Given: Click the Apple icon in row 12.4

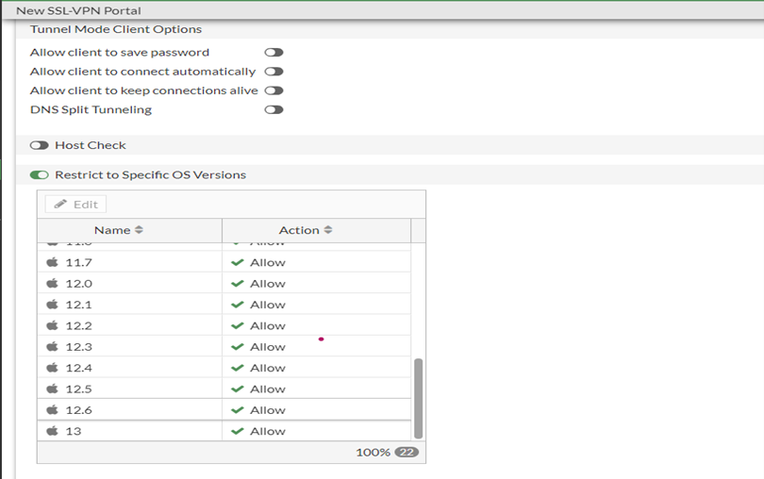Looking at the screenshot, I should pyautogui.click(x=53, y=368).
